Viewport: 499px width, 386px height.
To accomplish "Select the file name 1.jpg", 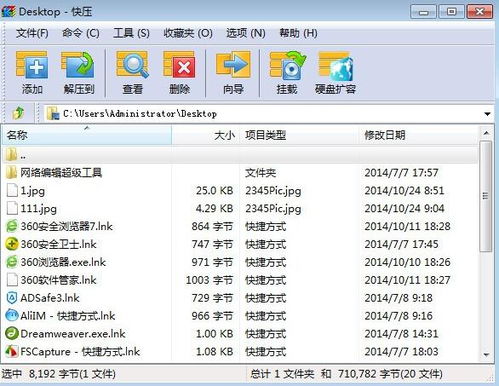I will [32, 191].
